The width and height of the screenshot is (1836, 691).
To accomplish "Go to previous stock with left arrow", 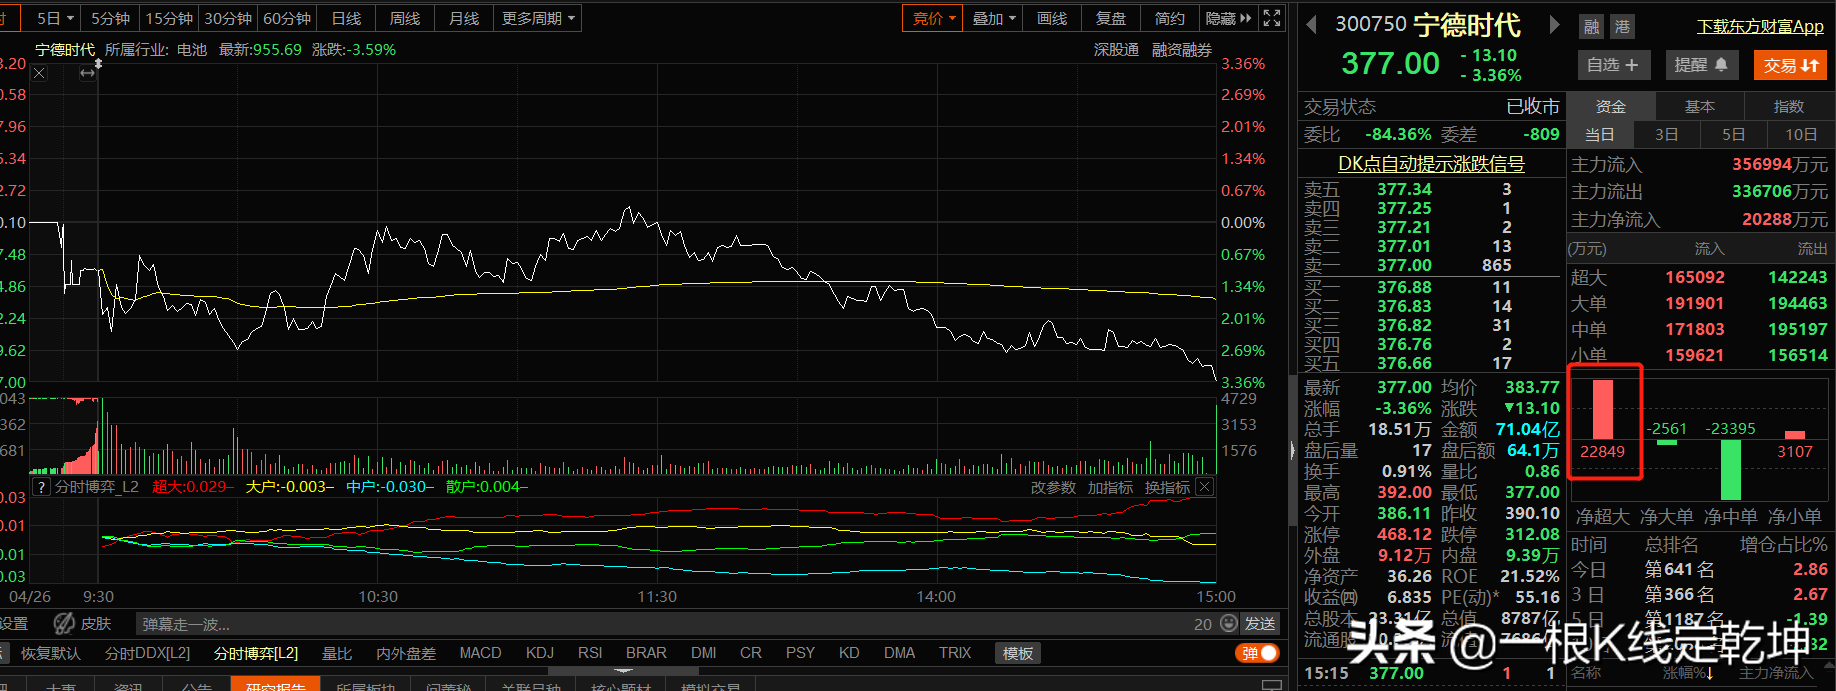I will (1312, 25).
